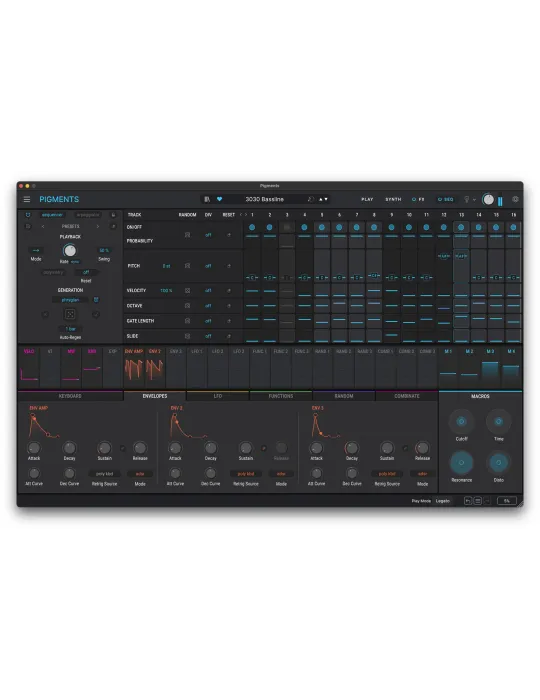Click the scale settings icon beside phrygian
Screen dimensions: 540x700
point(96,300)
